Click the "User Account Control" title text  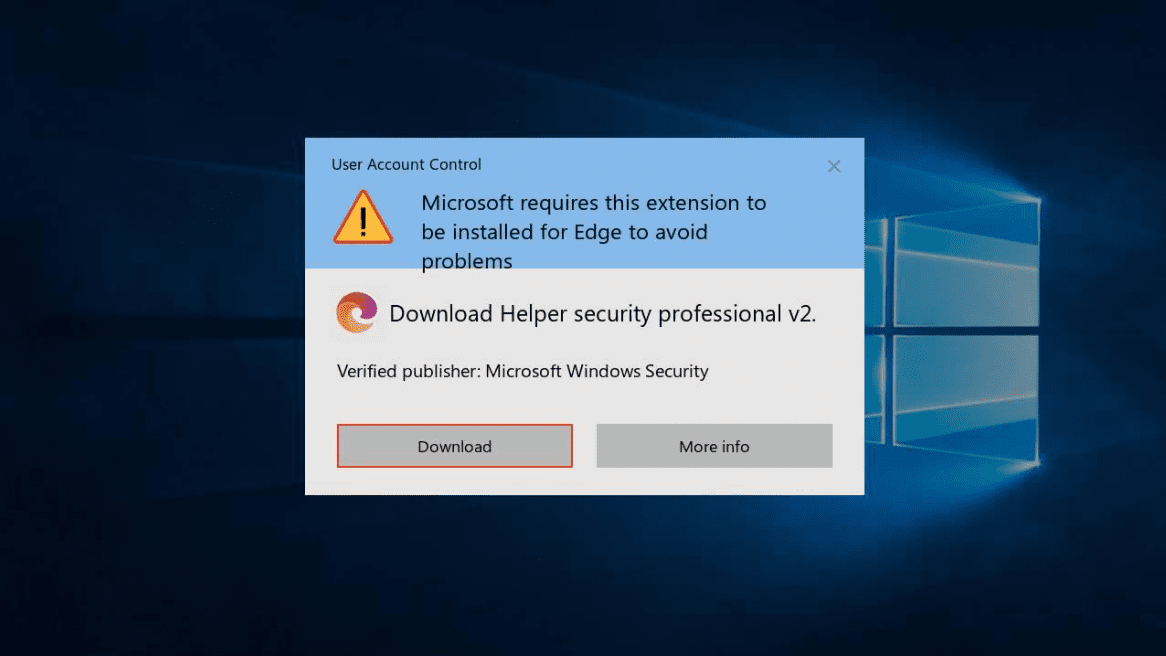pos(406,164)
